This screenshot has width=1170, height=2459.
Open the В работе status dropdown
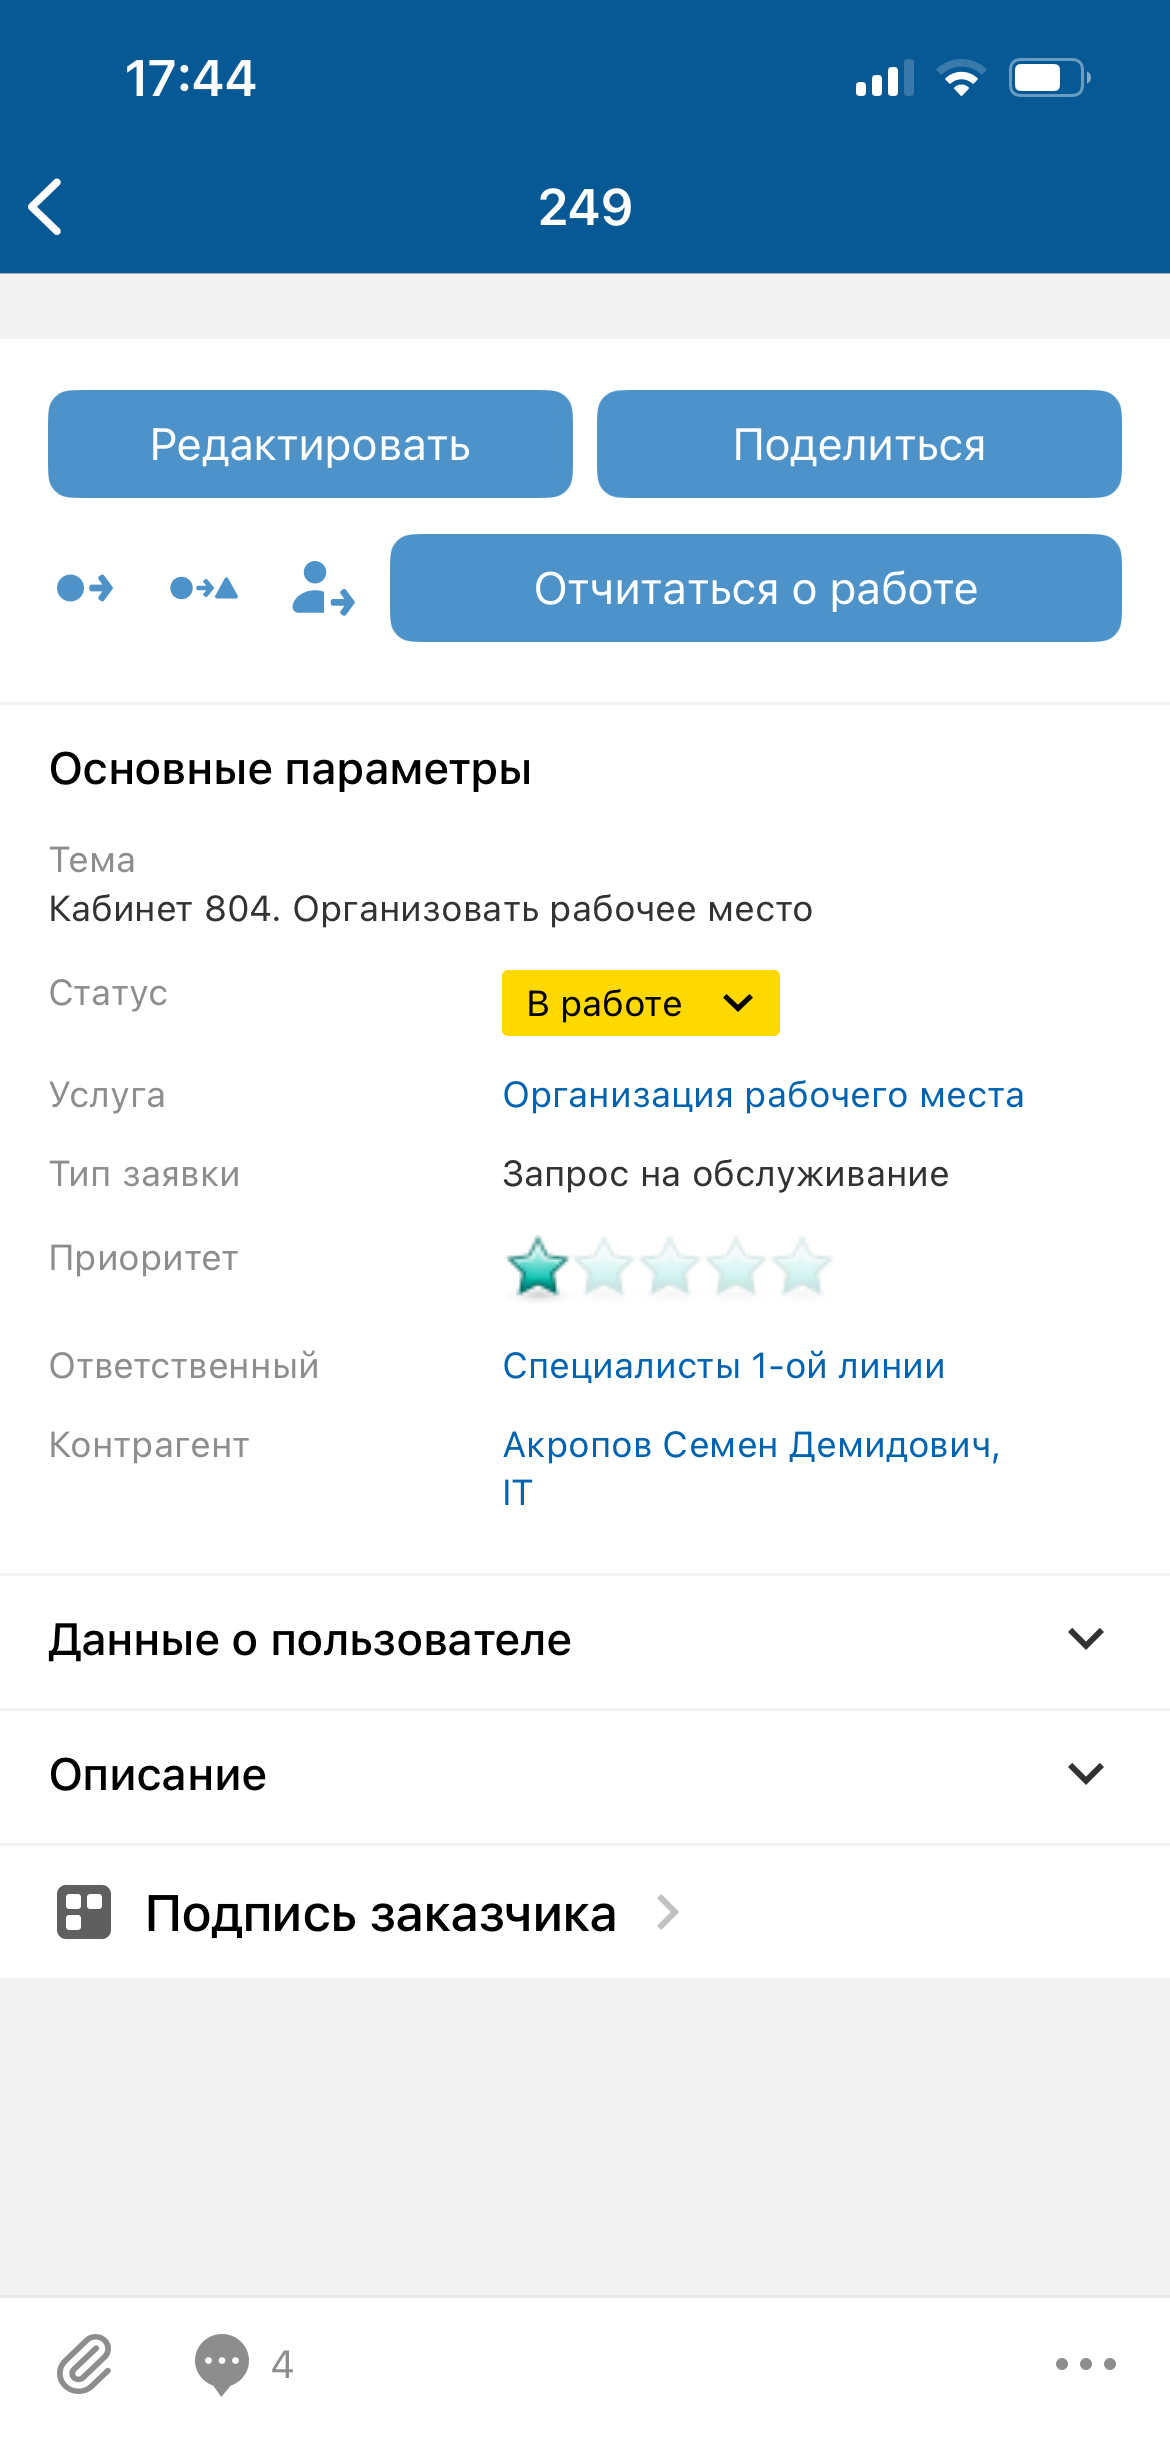640,1003
